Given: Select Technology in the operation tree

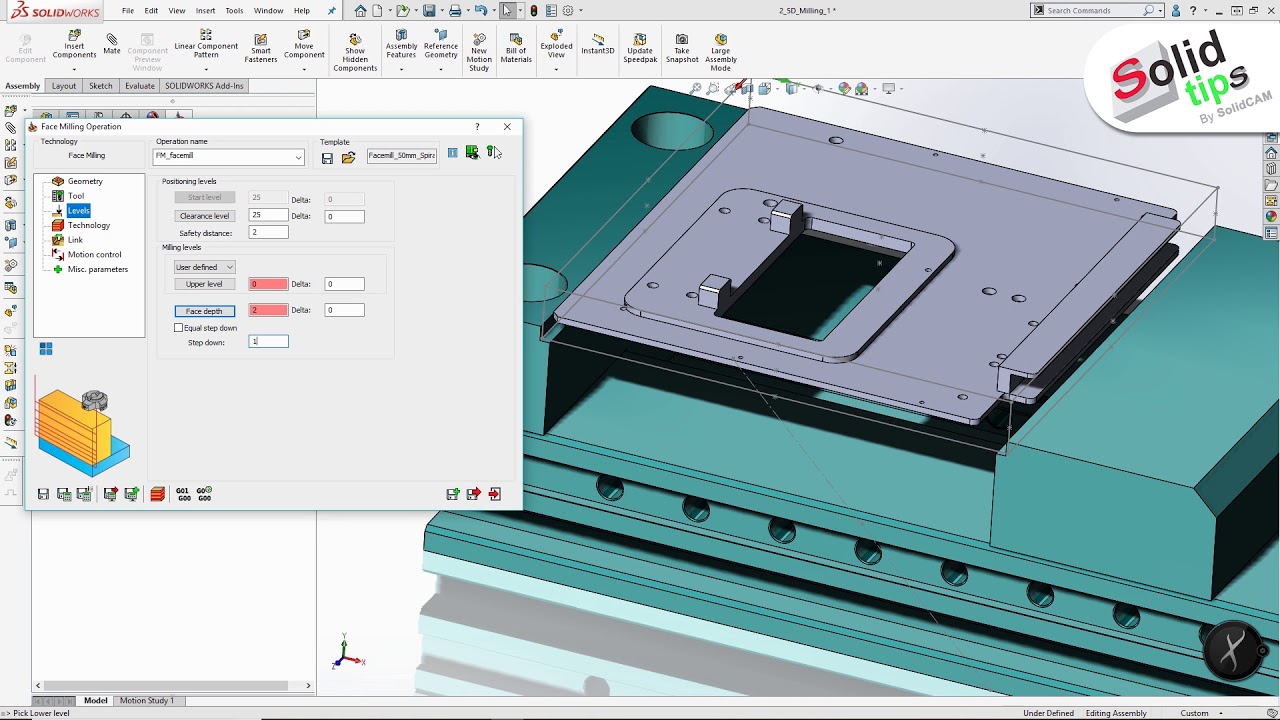Looking at the screenshot, I should tap(89, 225).
